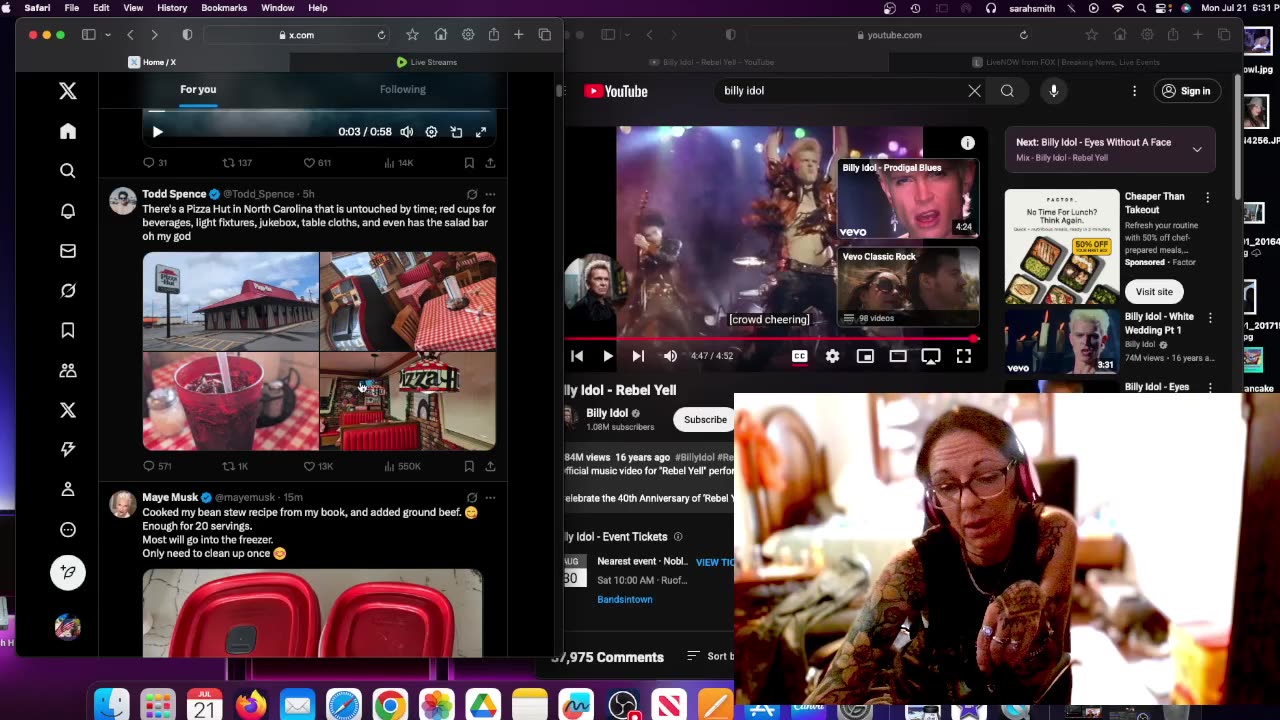The height and width of the screenshot is (720, 1280).
Task: Open X Messages envelope icon
Action: pos(68,251)
